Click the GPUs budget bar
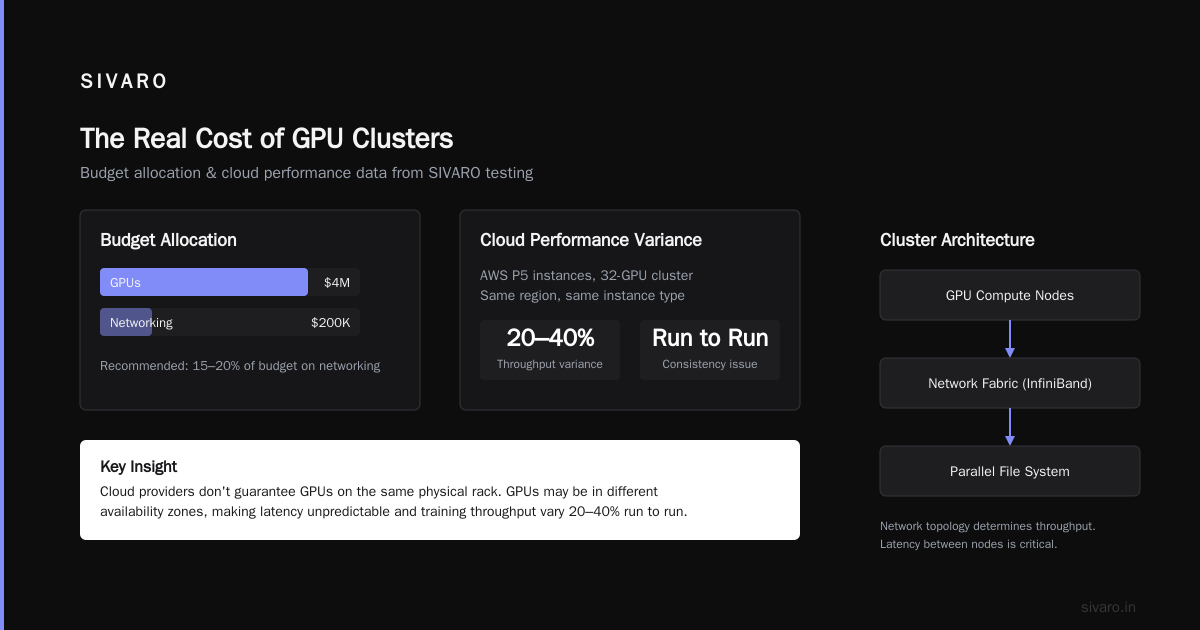This screenshot has height=630, width=1200. (204, 282)
